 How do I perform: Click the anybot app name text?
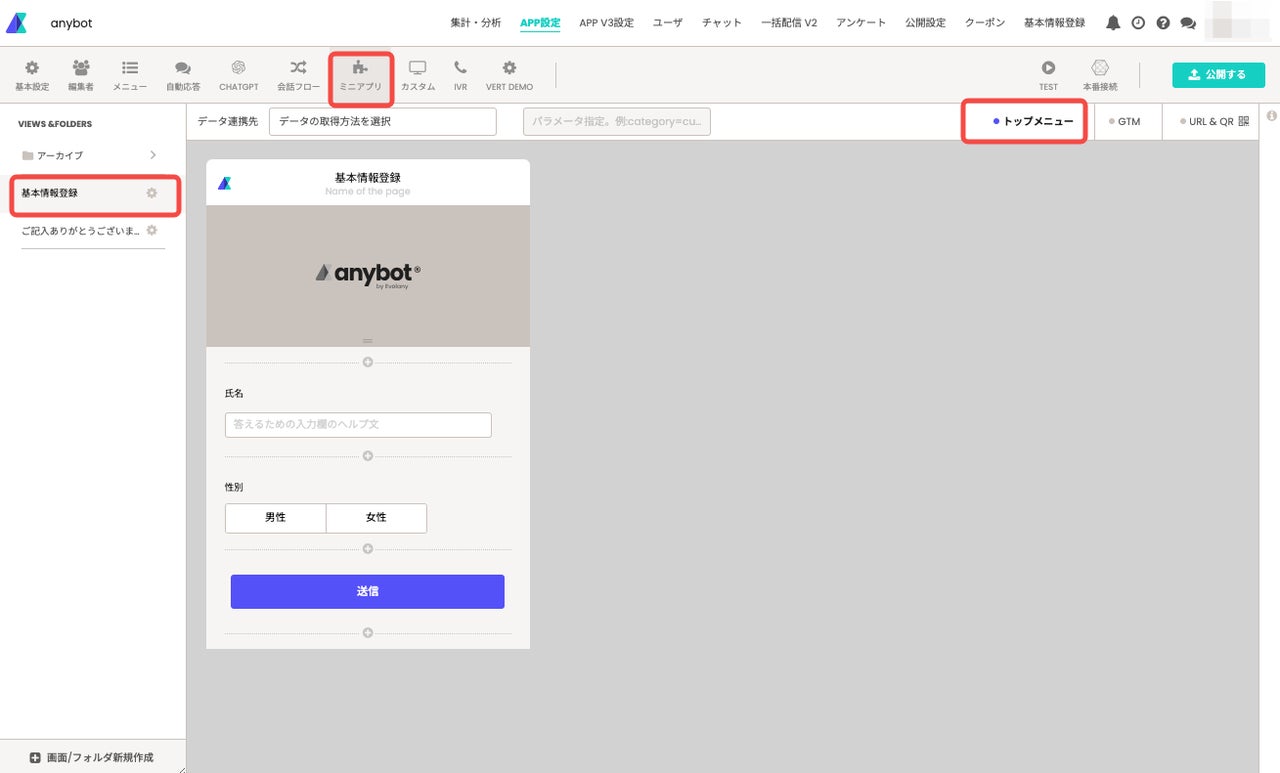[71, 23]
